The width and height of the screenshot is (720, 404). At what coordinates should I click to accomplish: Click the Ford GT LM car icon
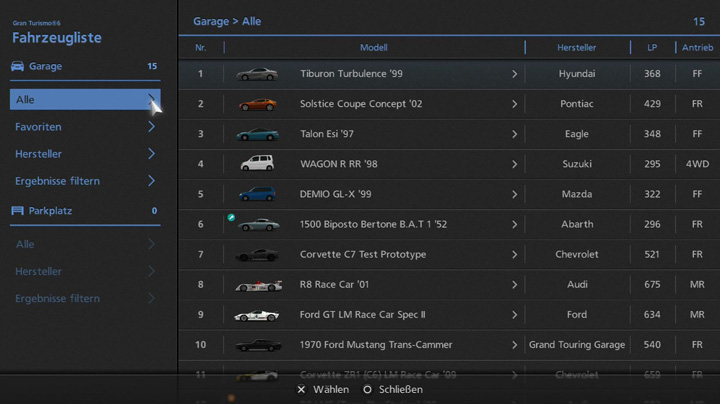point(257,315)
